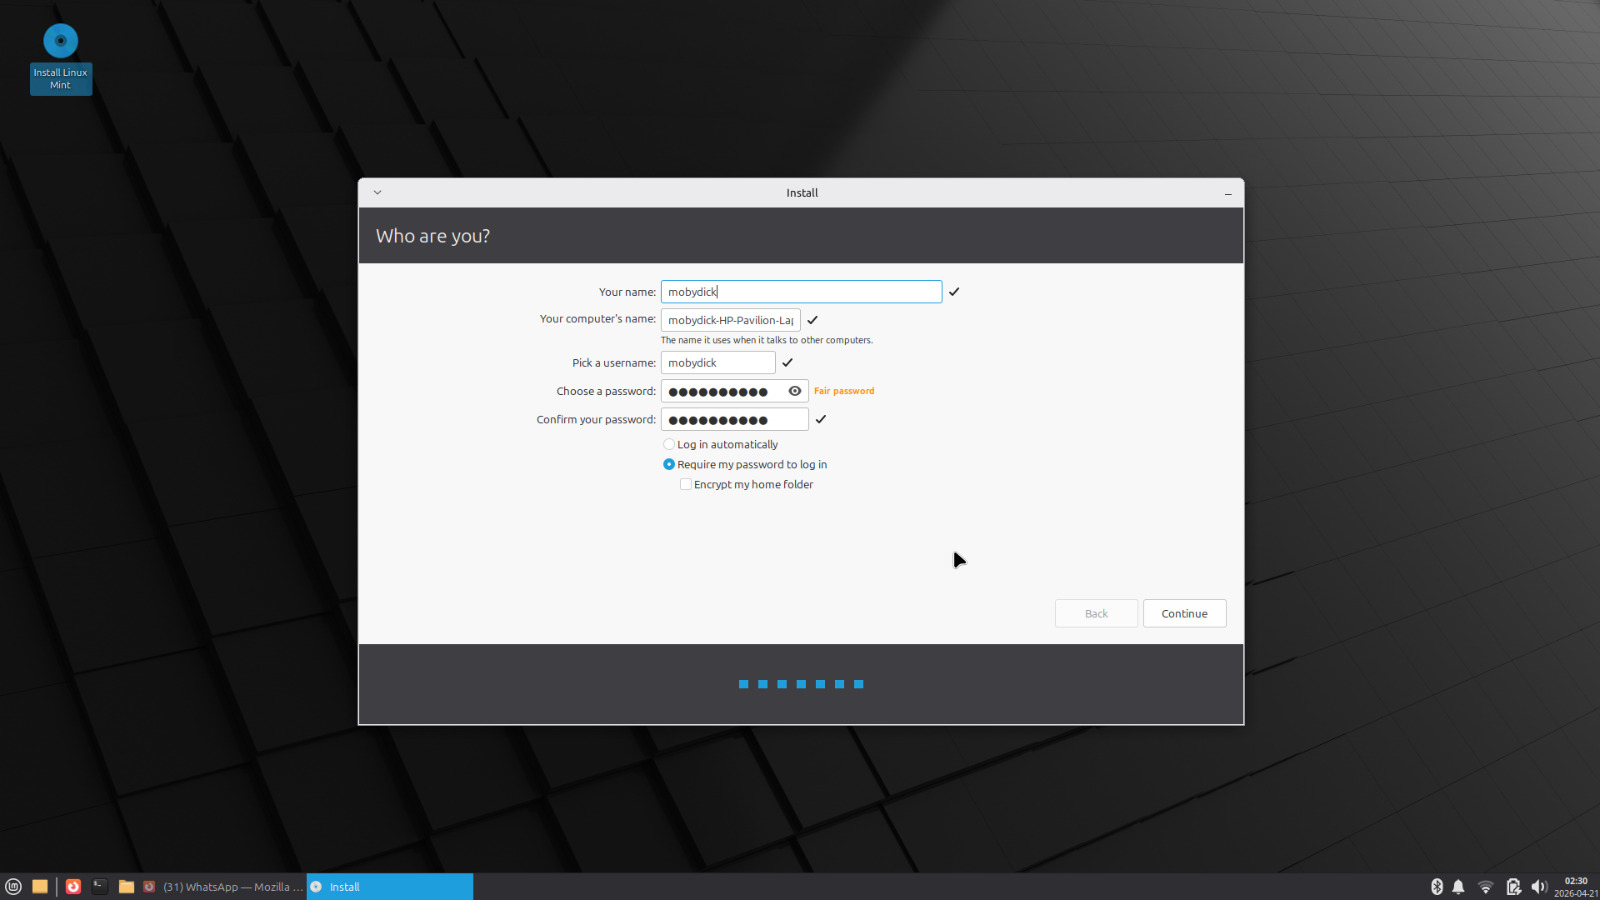Open the volume speaker tray icon

coord(1539,887)
